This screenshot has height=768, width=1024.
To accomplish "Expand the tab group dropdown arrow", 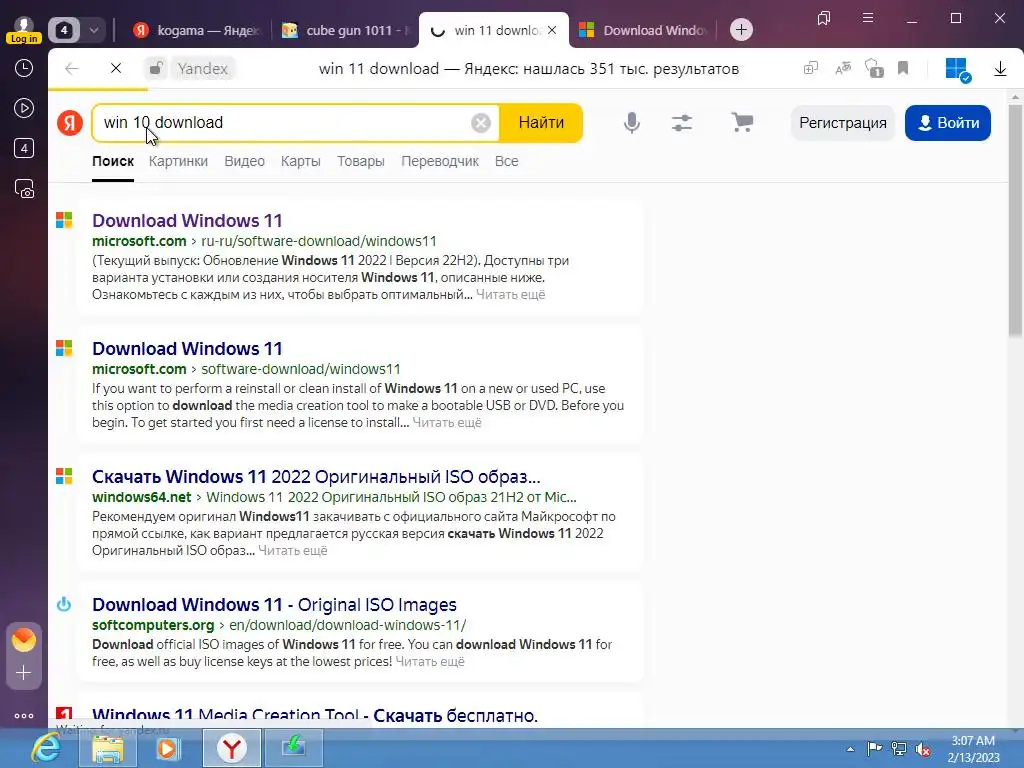I will coord(93,30).
